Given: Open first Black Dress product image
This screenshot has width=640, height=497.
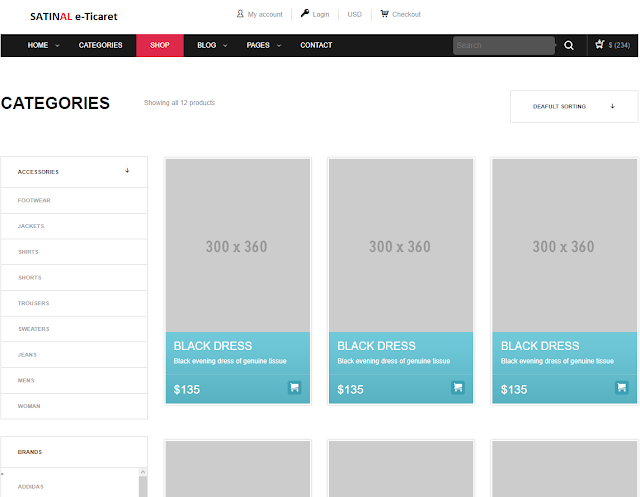Looking at the screenshot, I should click(237, 245).
